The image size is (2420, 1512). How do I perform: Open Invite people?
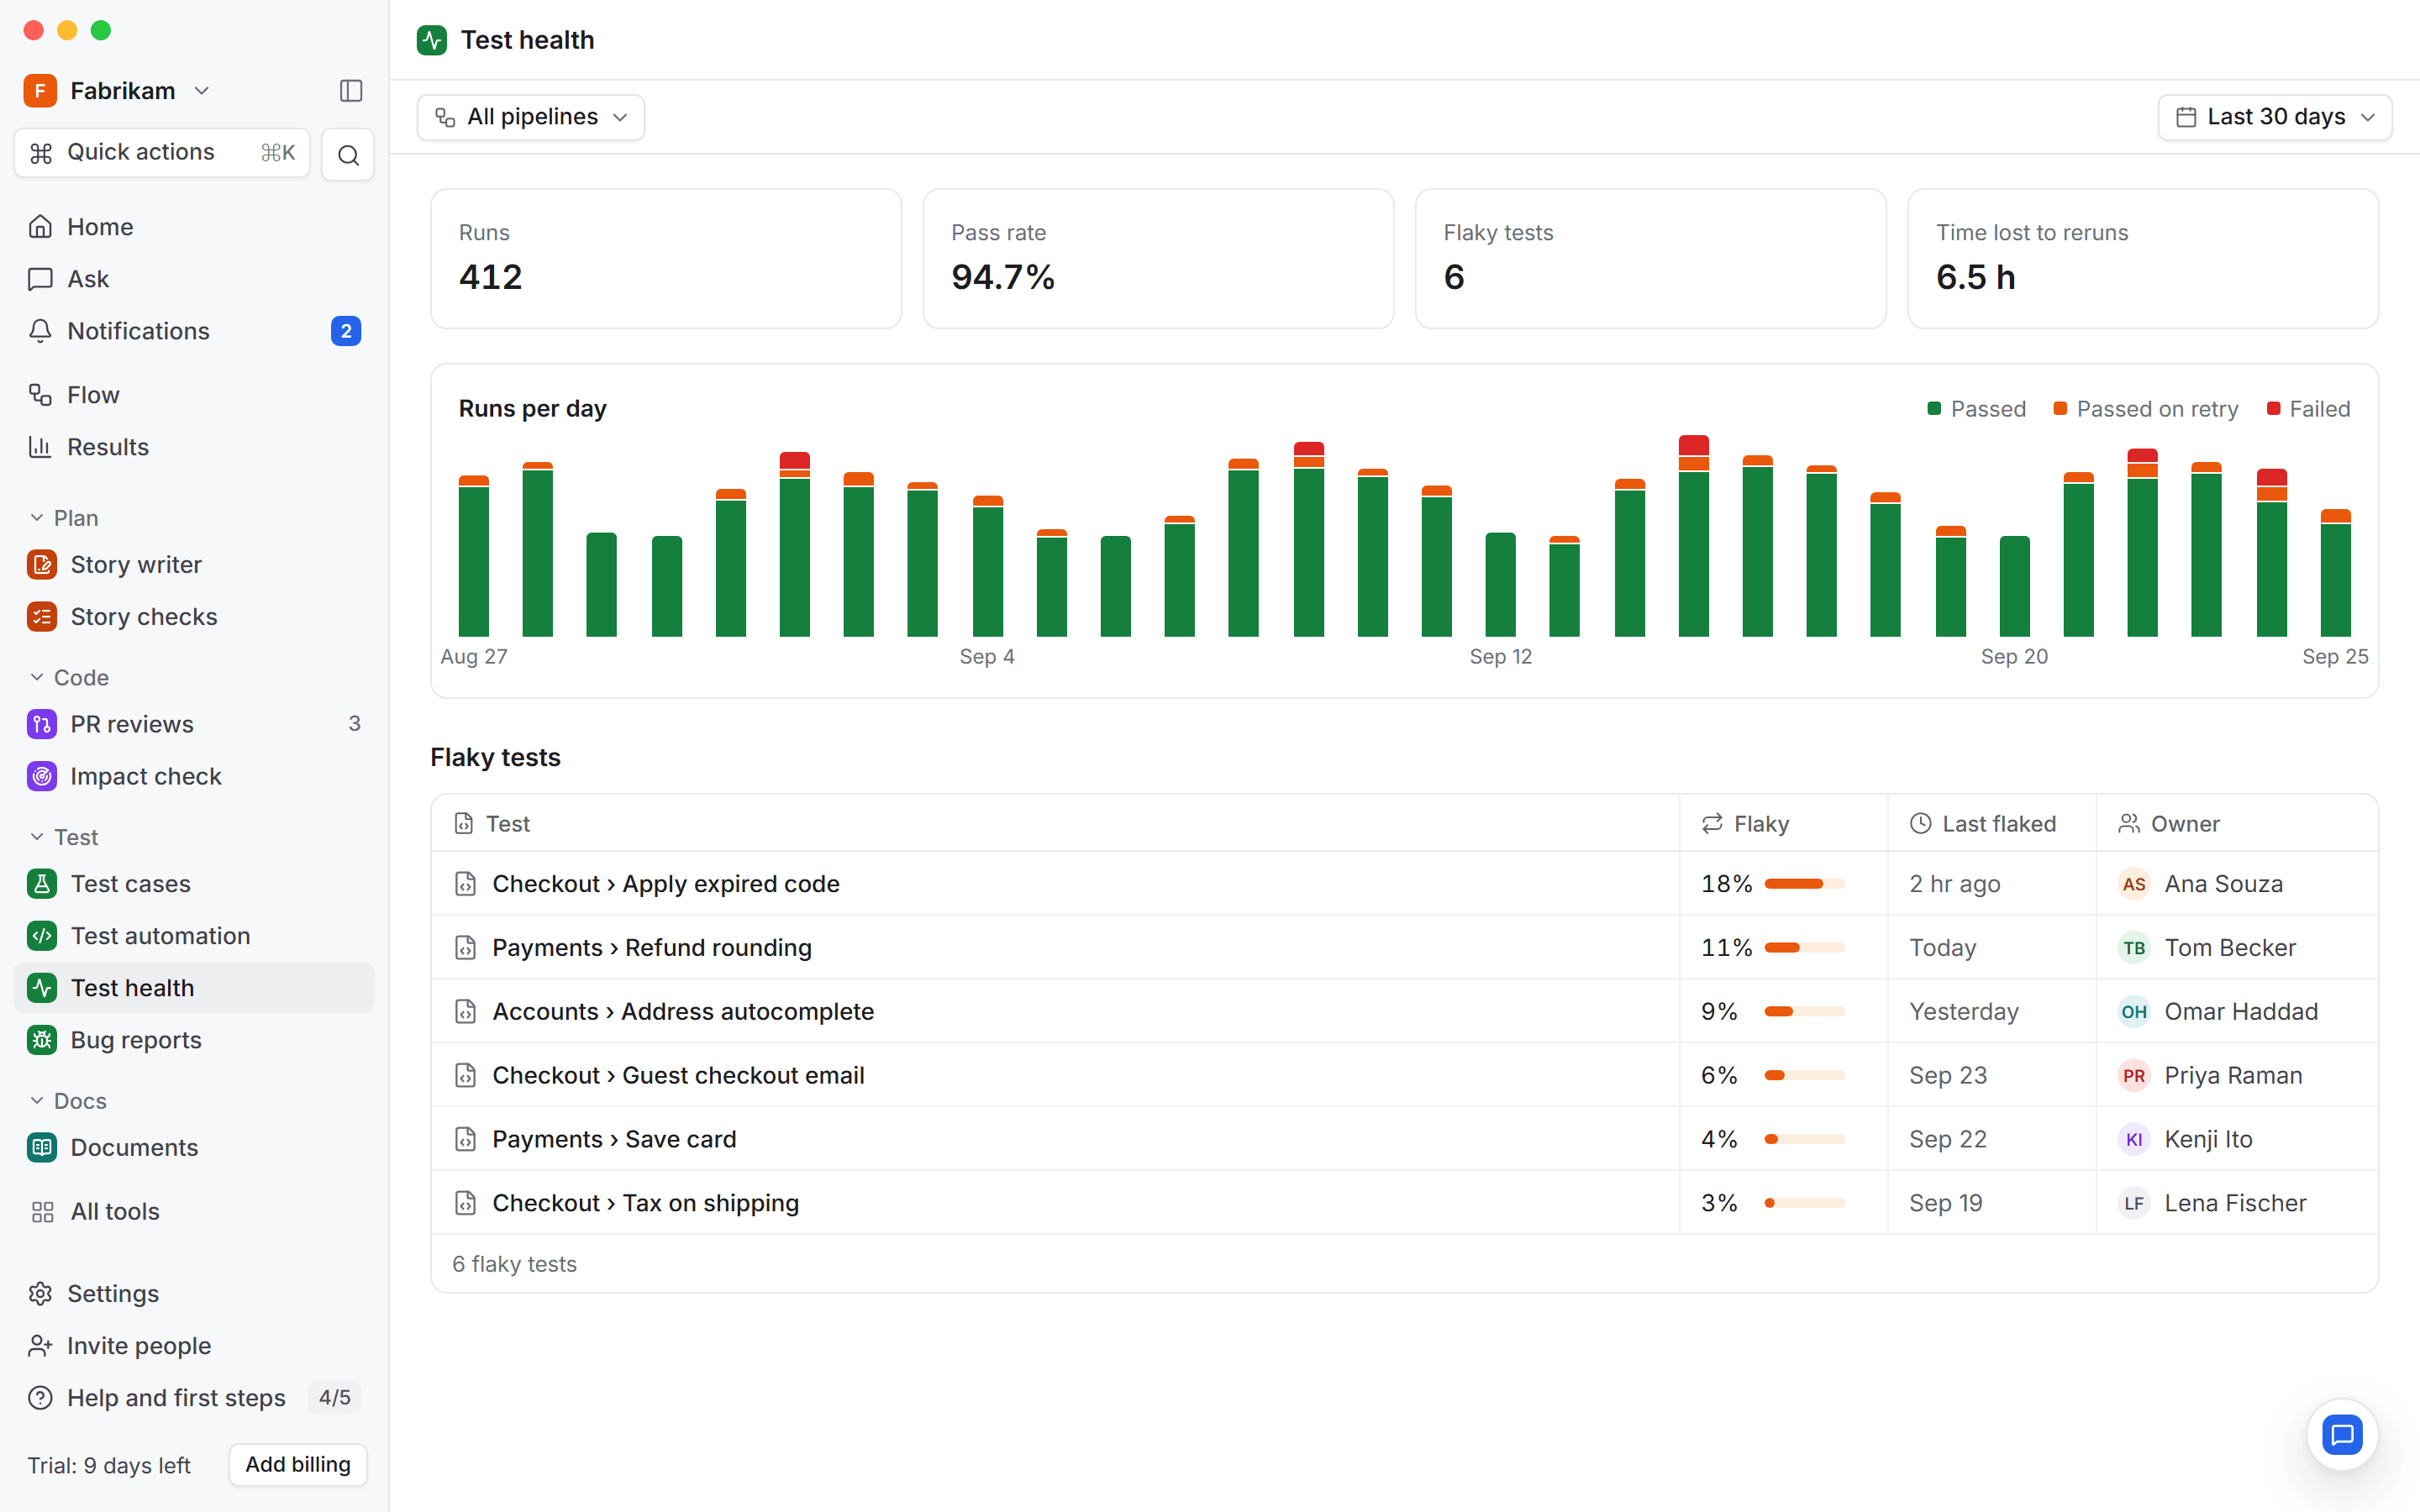coord(194,1346)
